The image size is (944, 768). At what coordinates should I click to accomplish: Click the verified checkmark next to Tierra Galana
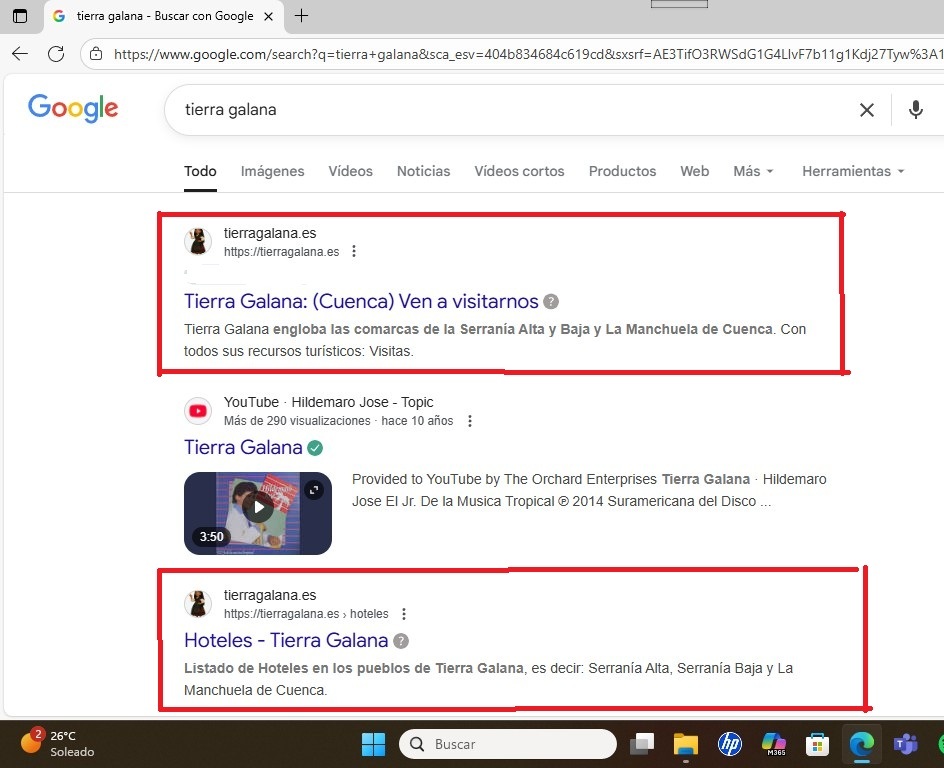[314, 447]
